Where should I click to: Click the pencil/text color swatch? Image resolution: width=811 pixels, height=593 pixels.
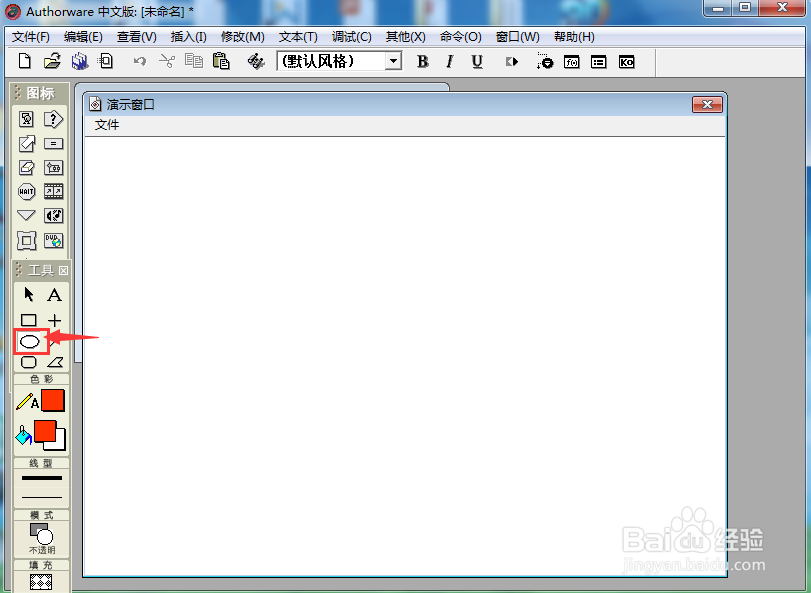tap(53, 401)
